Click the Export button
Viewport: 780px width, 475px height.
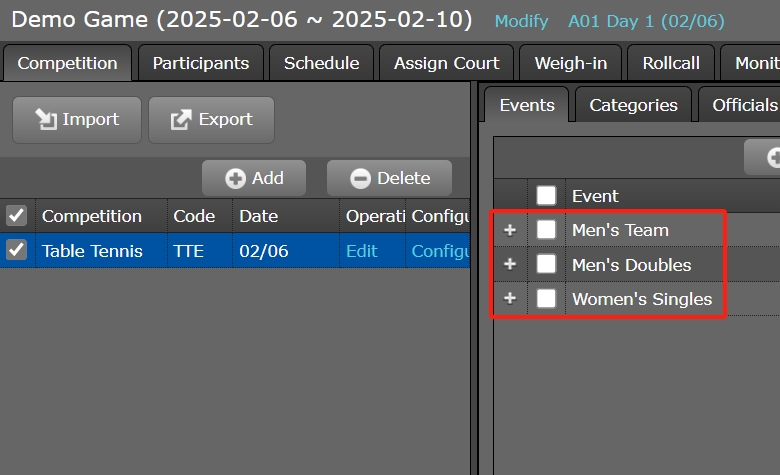pos(211,120)
